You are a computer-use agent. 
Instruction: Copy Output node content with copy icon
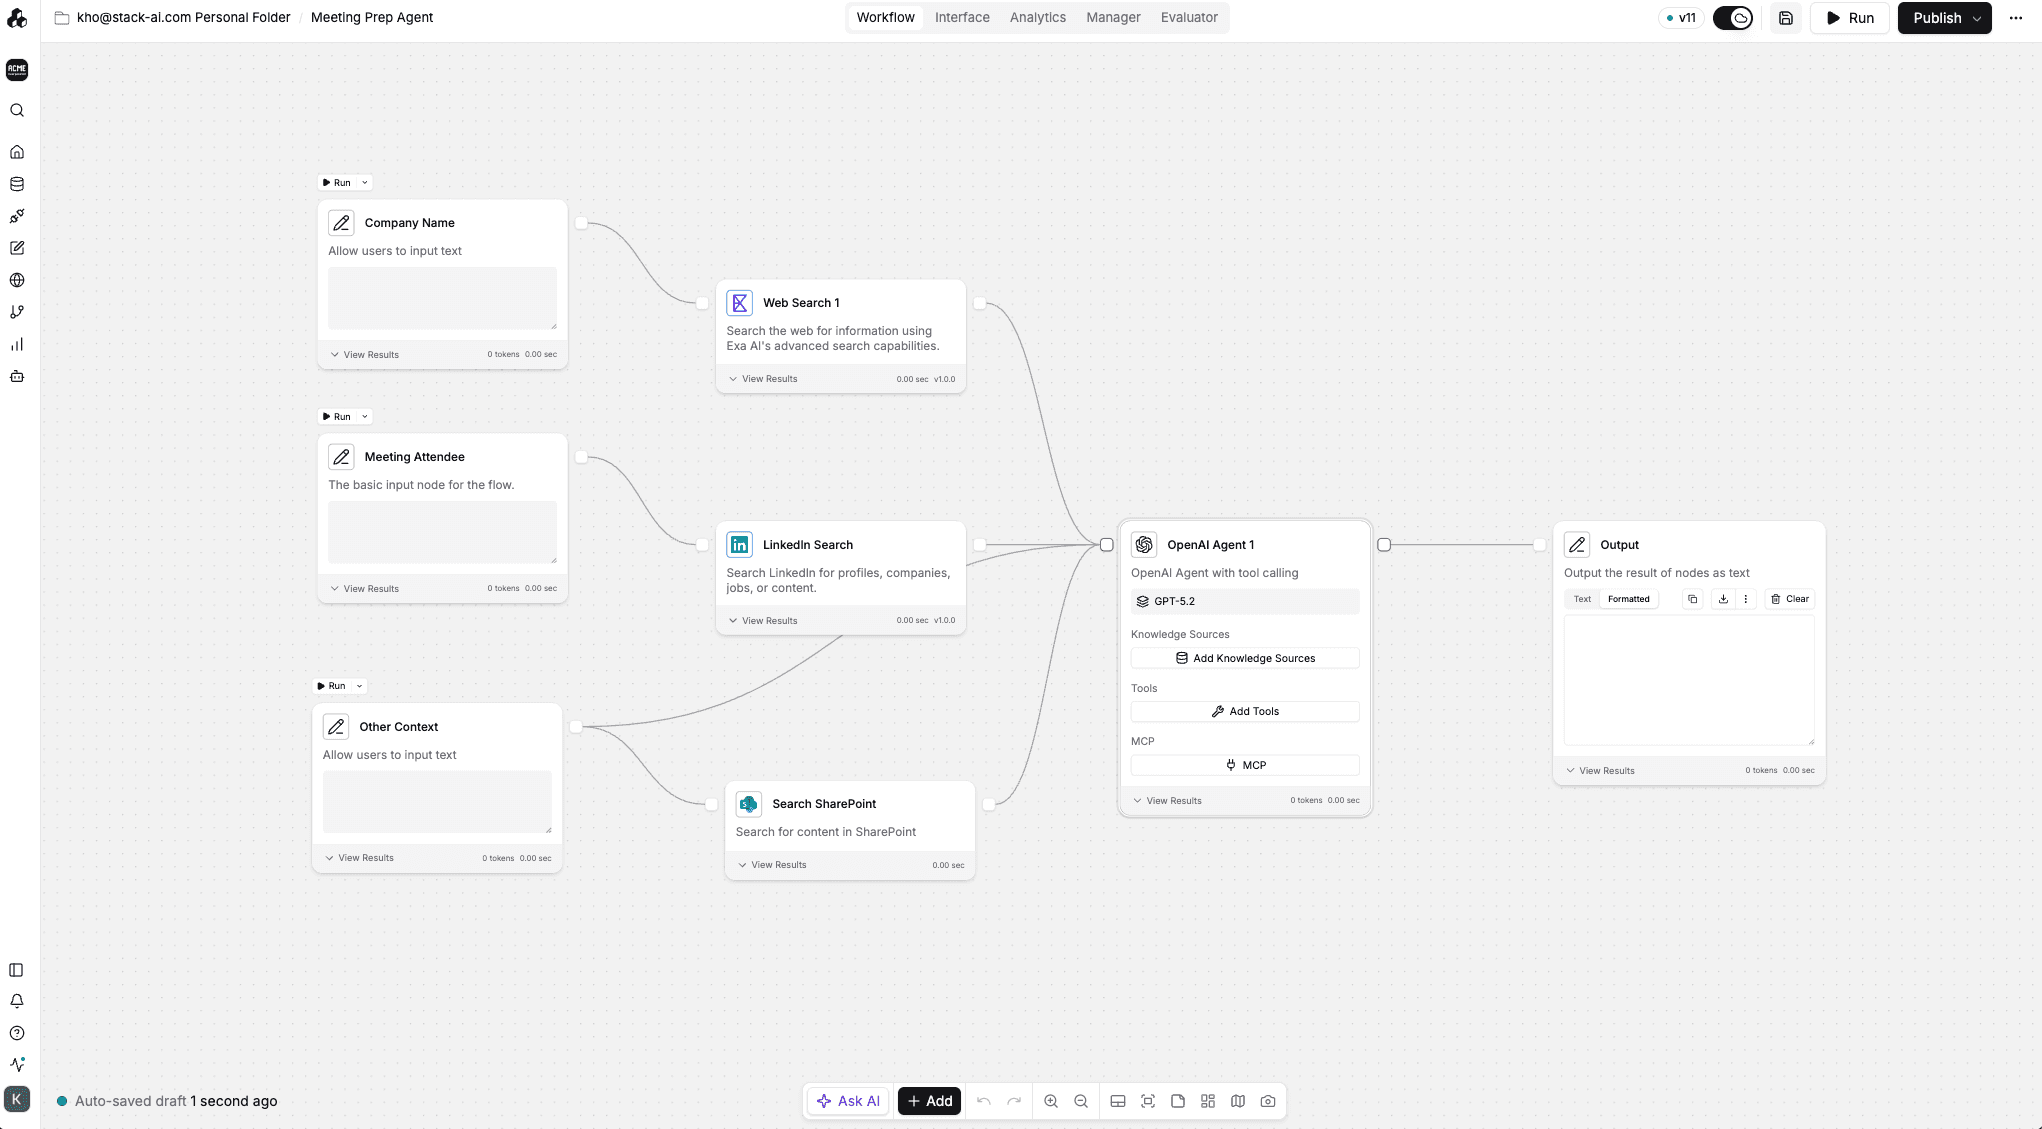1692,599
